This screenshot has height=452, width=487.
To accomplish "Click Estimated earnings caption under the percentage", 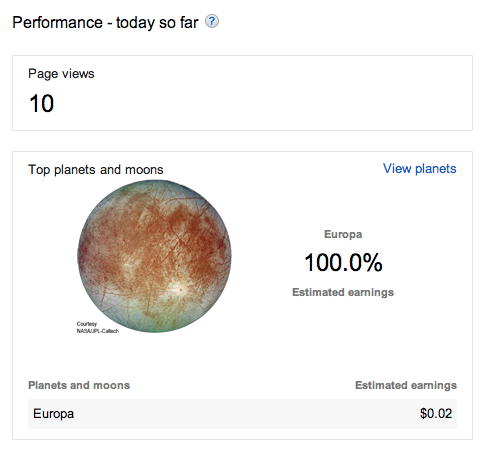I will tap(343, 292).
